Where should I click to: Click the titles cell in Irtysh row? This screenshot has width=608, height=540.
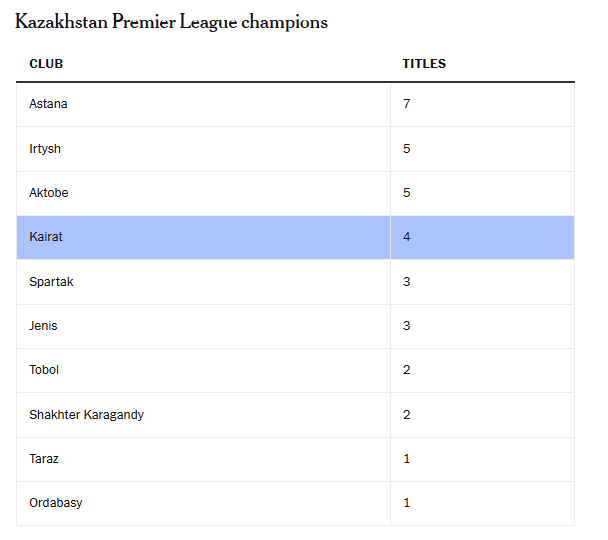click(407, 149)
